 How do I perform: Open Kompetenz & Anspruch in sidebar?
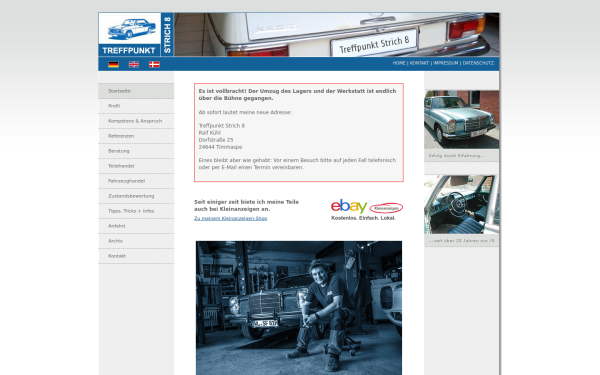[x=136, y=121]
